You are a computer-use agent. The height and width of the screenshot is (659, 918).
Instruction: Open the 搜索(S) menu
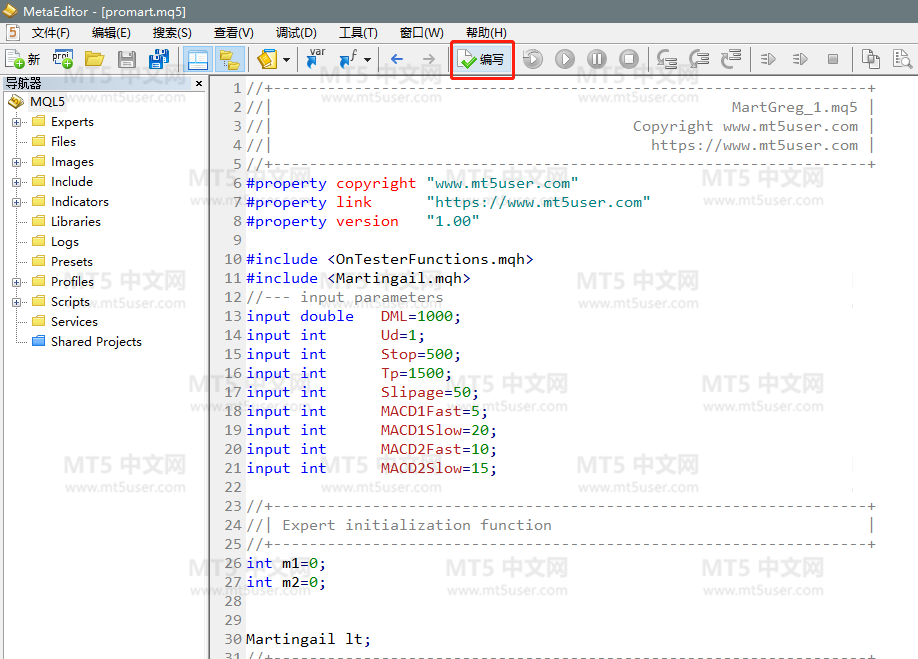point(172,33)
